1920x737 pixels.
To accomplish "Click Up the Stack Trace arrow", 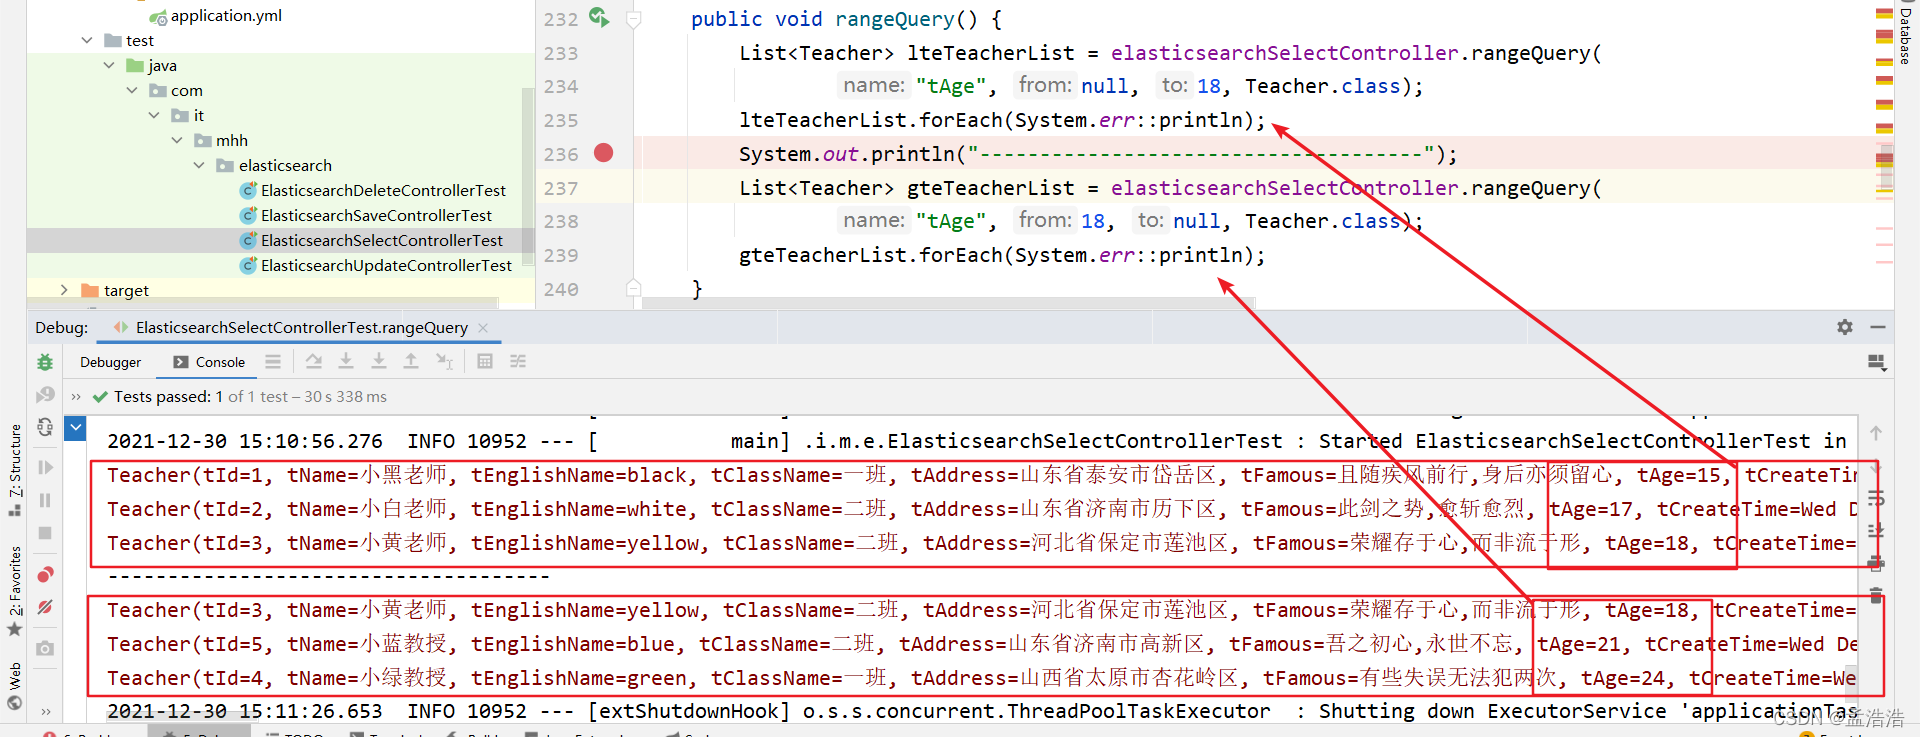I will coord(1876,433).
